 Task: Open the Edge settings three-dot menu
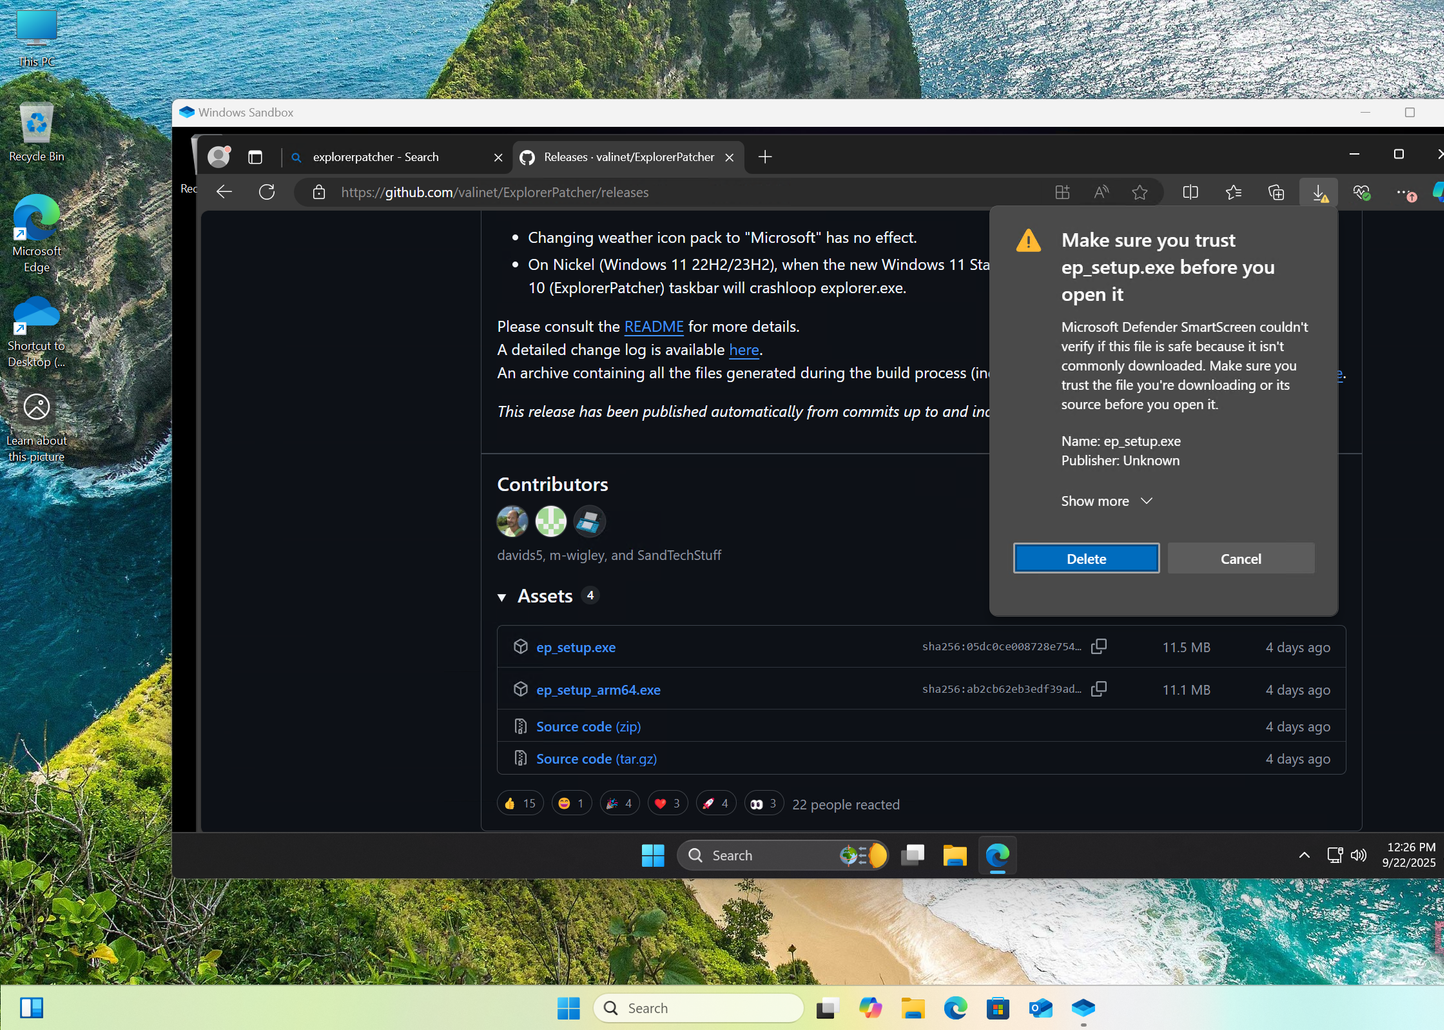(1405, 191)
